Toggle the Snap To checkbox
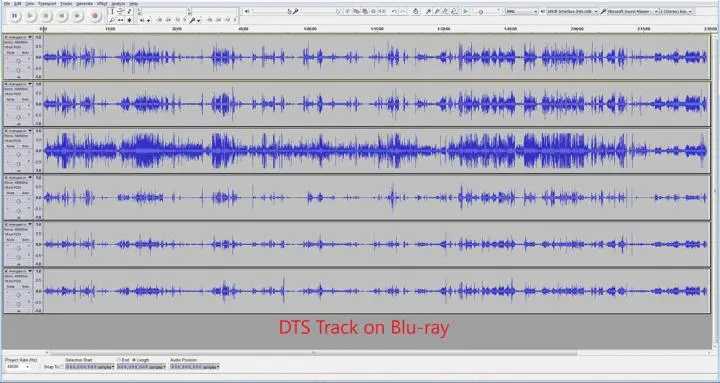The height and width of the screenshot is (383, 720). (x=63, y=366)
